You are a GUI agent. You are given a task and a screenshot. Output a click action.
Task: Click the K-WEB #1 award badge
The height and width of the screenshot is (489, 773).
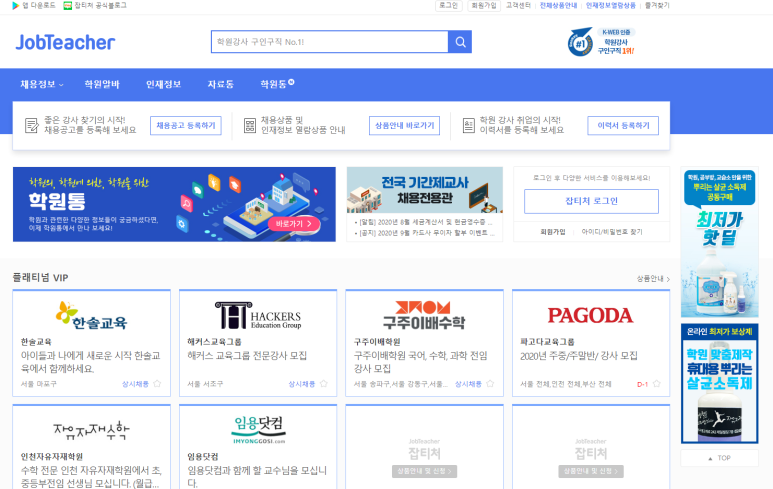[601, 41]
